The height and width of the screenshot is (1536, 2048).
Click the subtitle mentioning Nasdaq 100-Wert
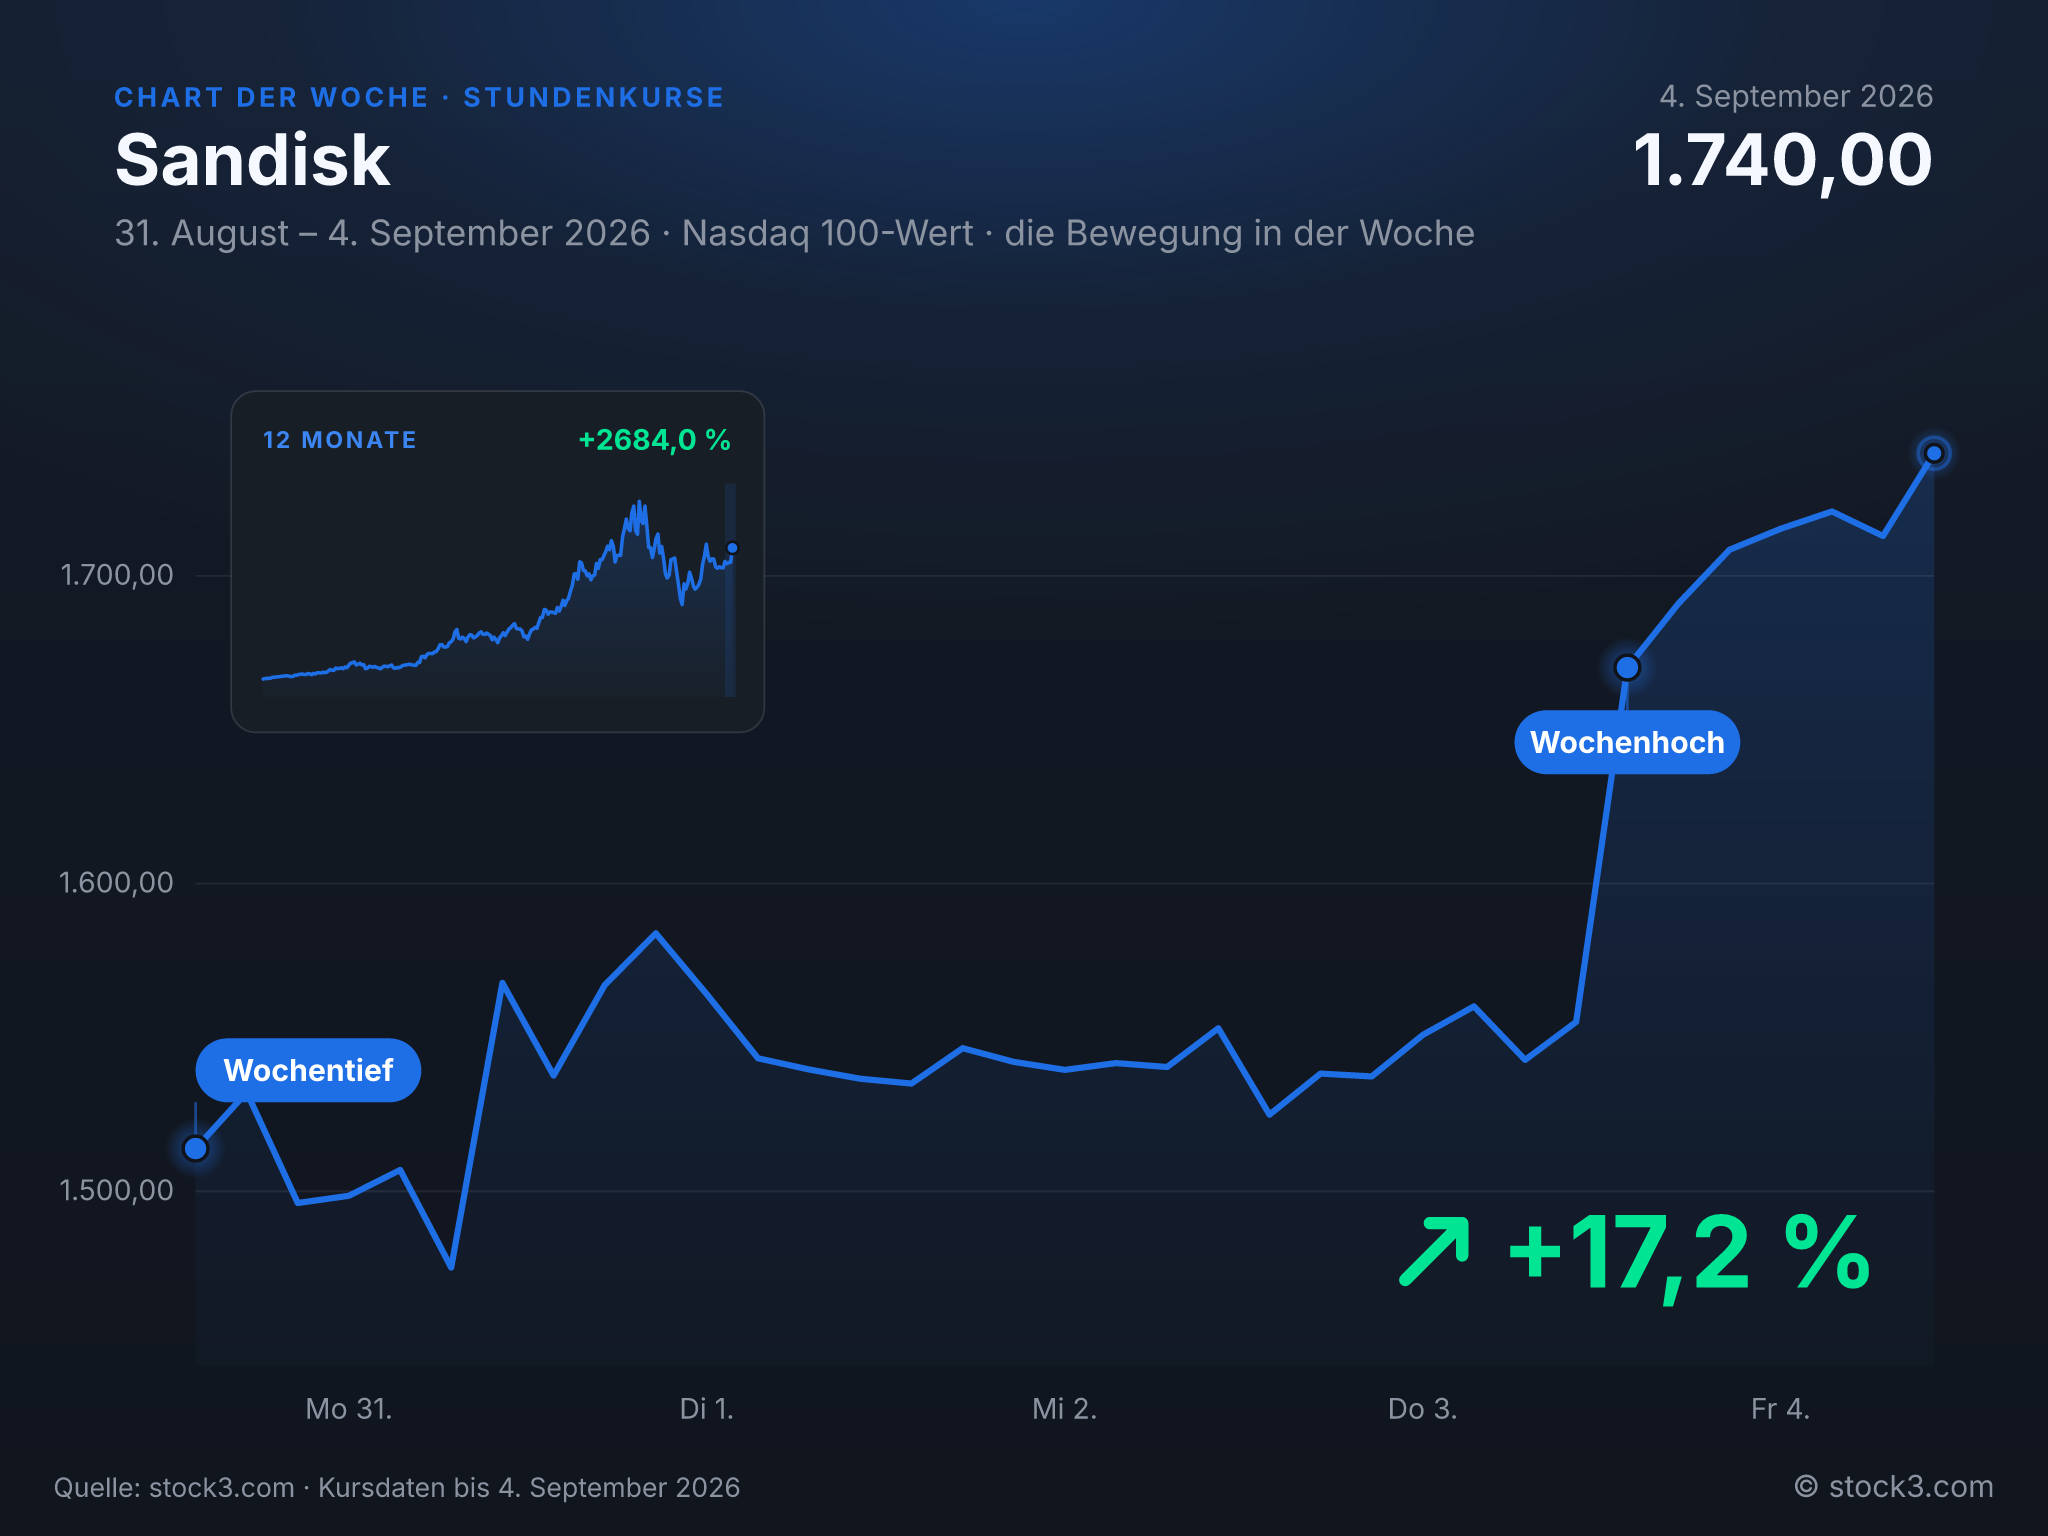pos(795,233)
